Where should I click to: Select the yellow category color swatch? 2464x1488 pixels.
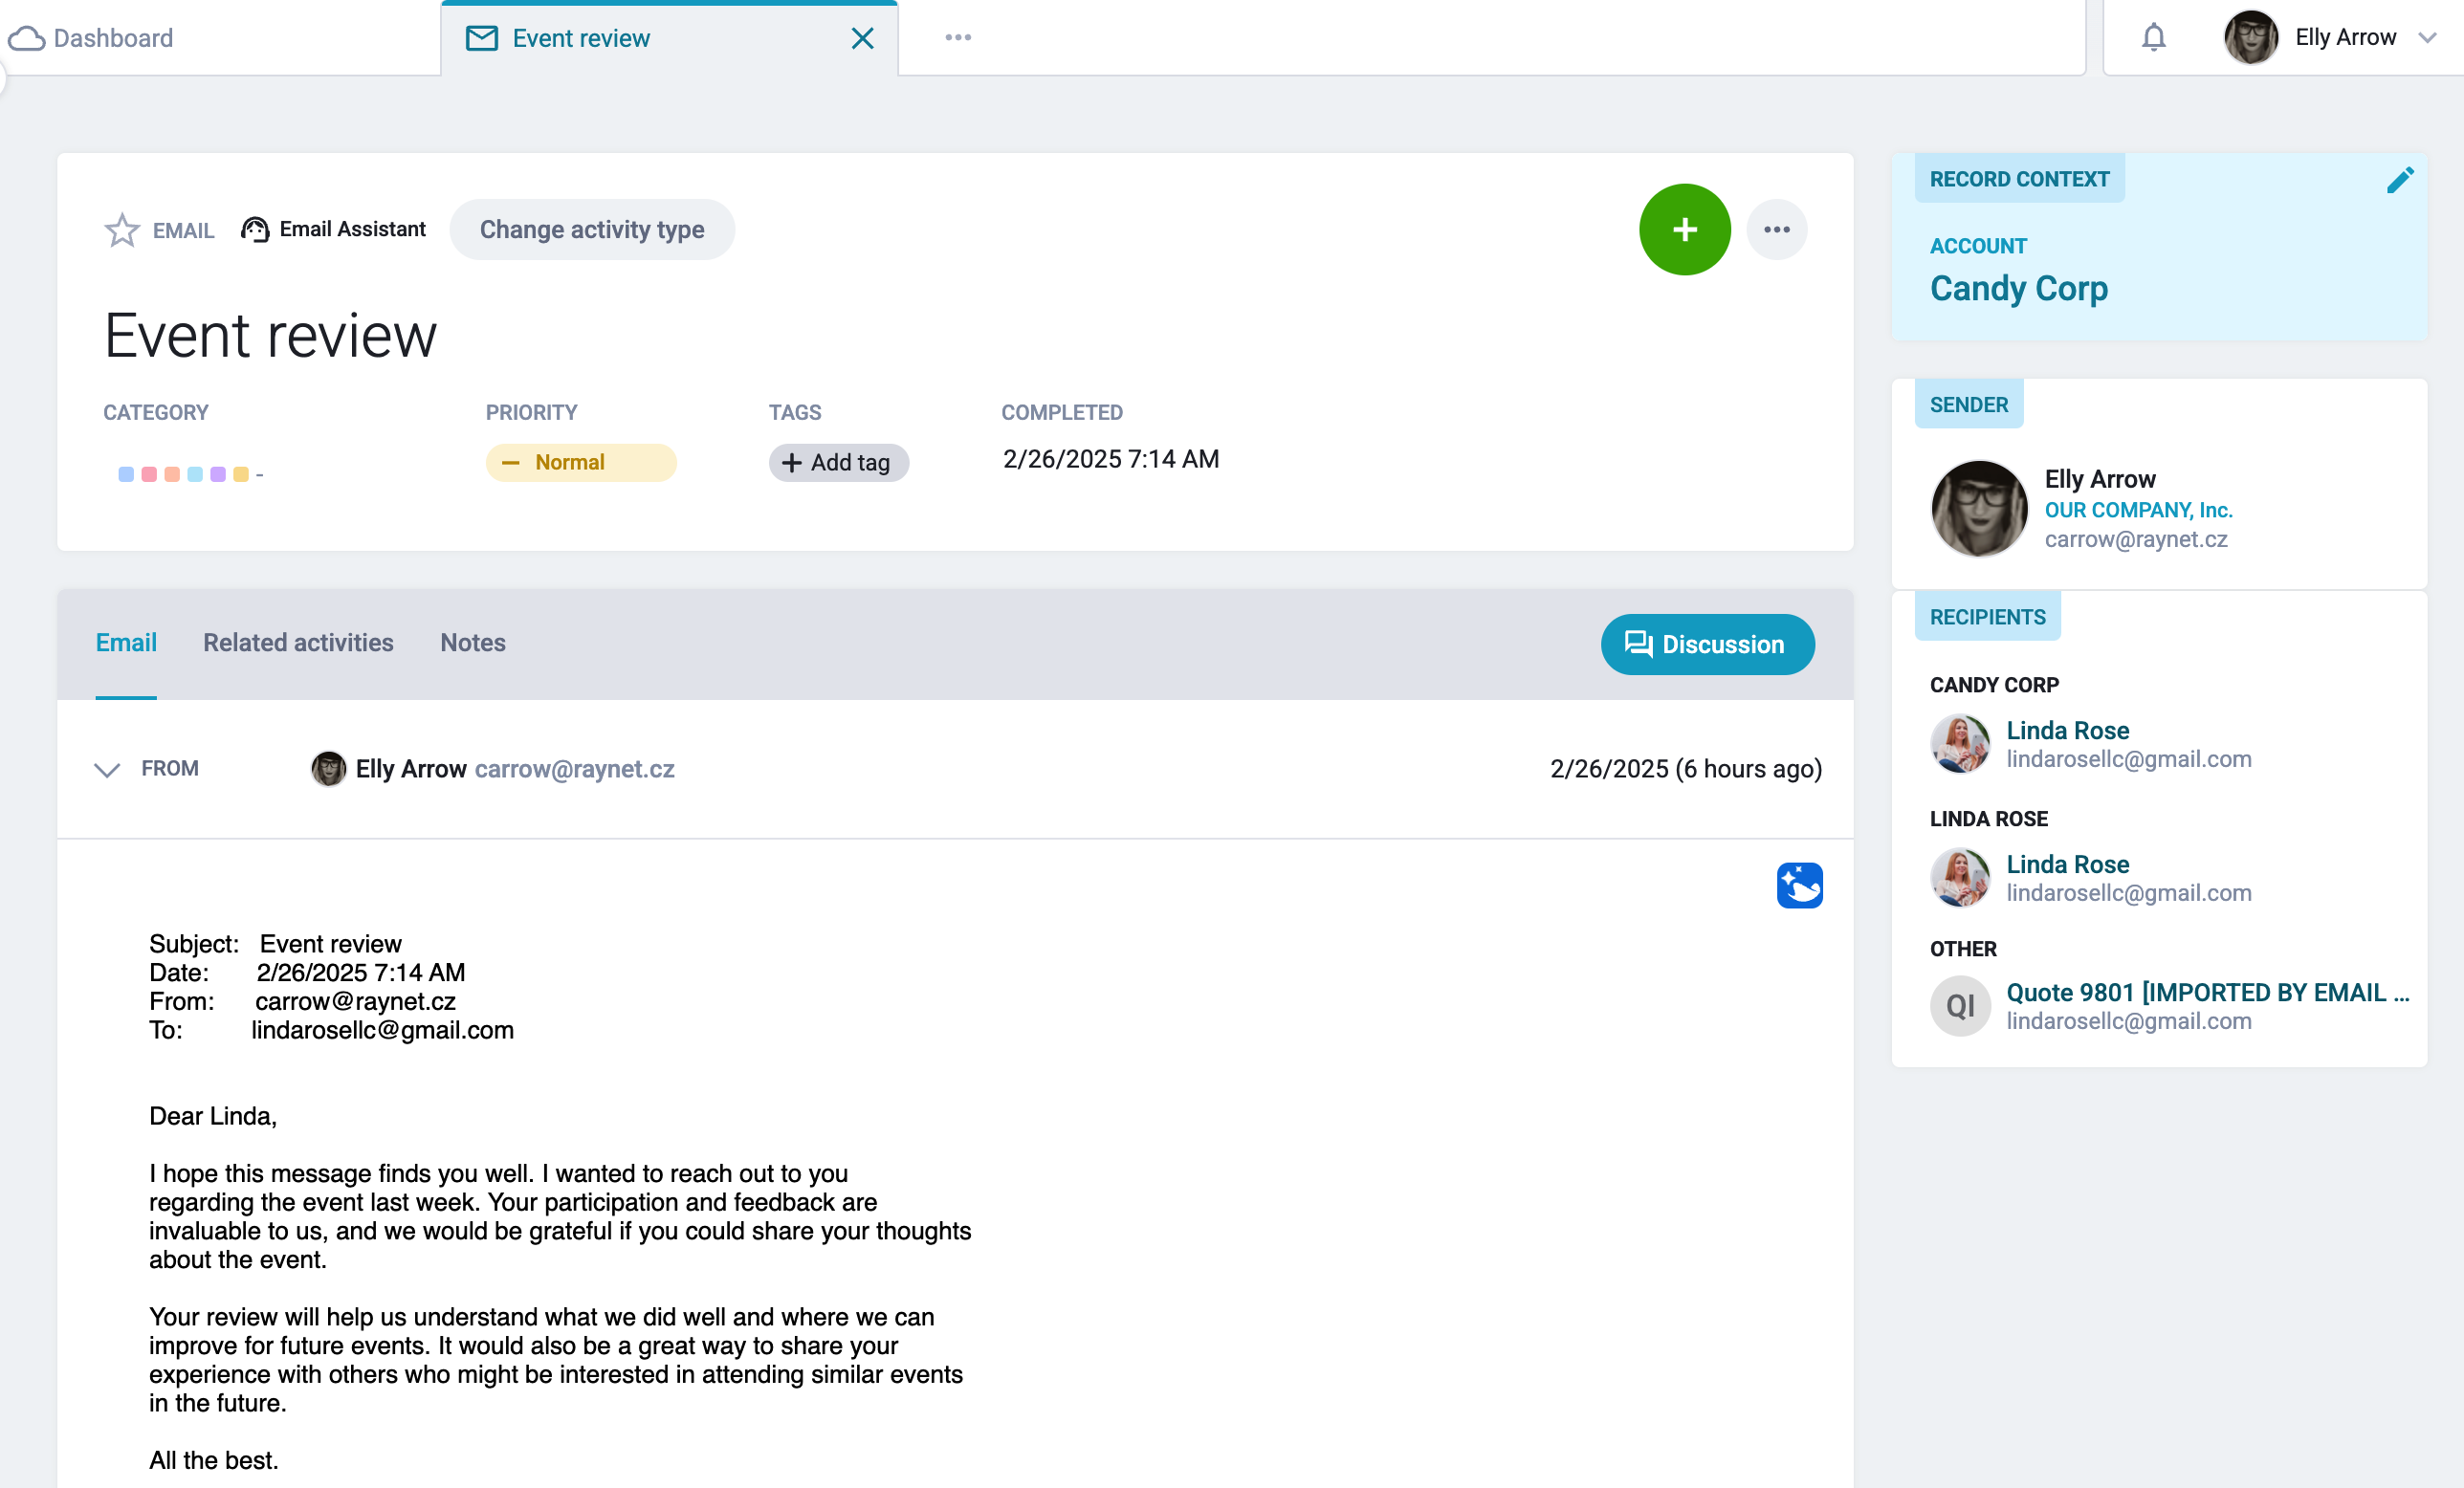coord(241,474)
